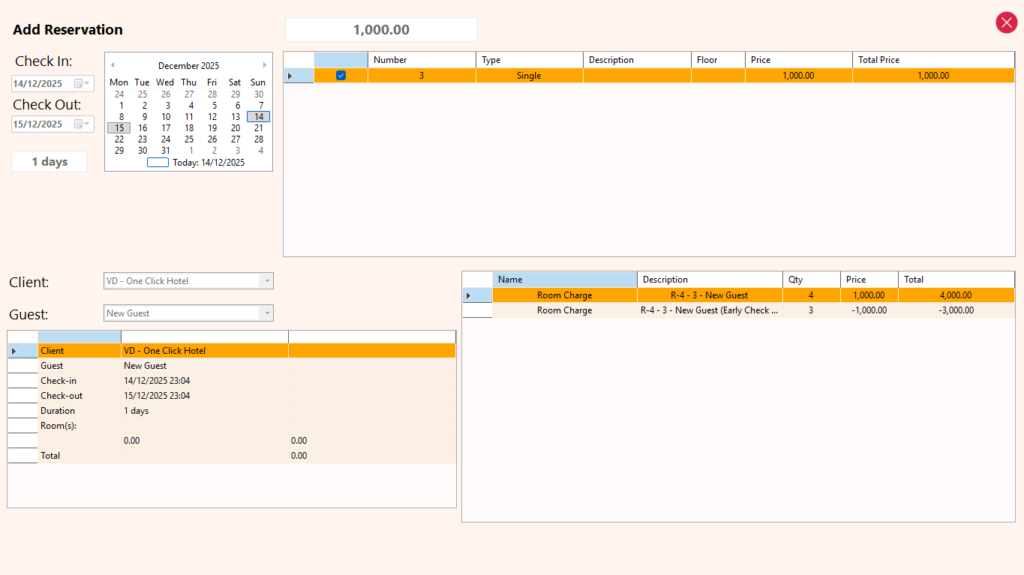Expand the Client dropdown
Screen dimensions: 1024x575
point(265,281)
